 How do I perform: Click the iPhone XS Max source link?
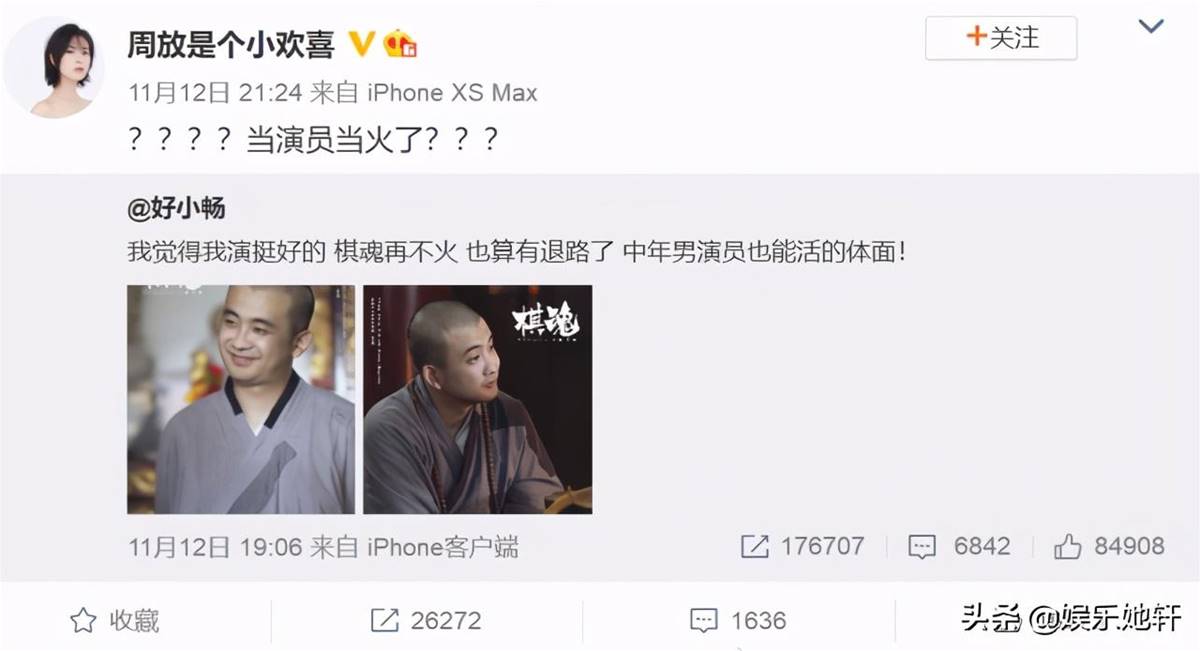coord(454,93)
